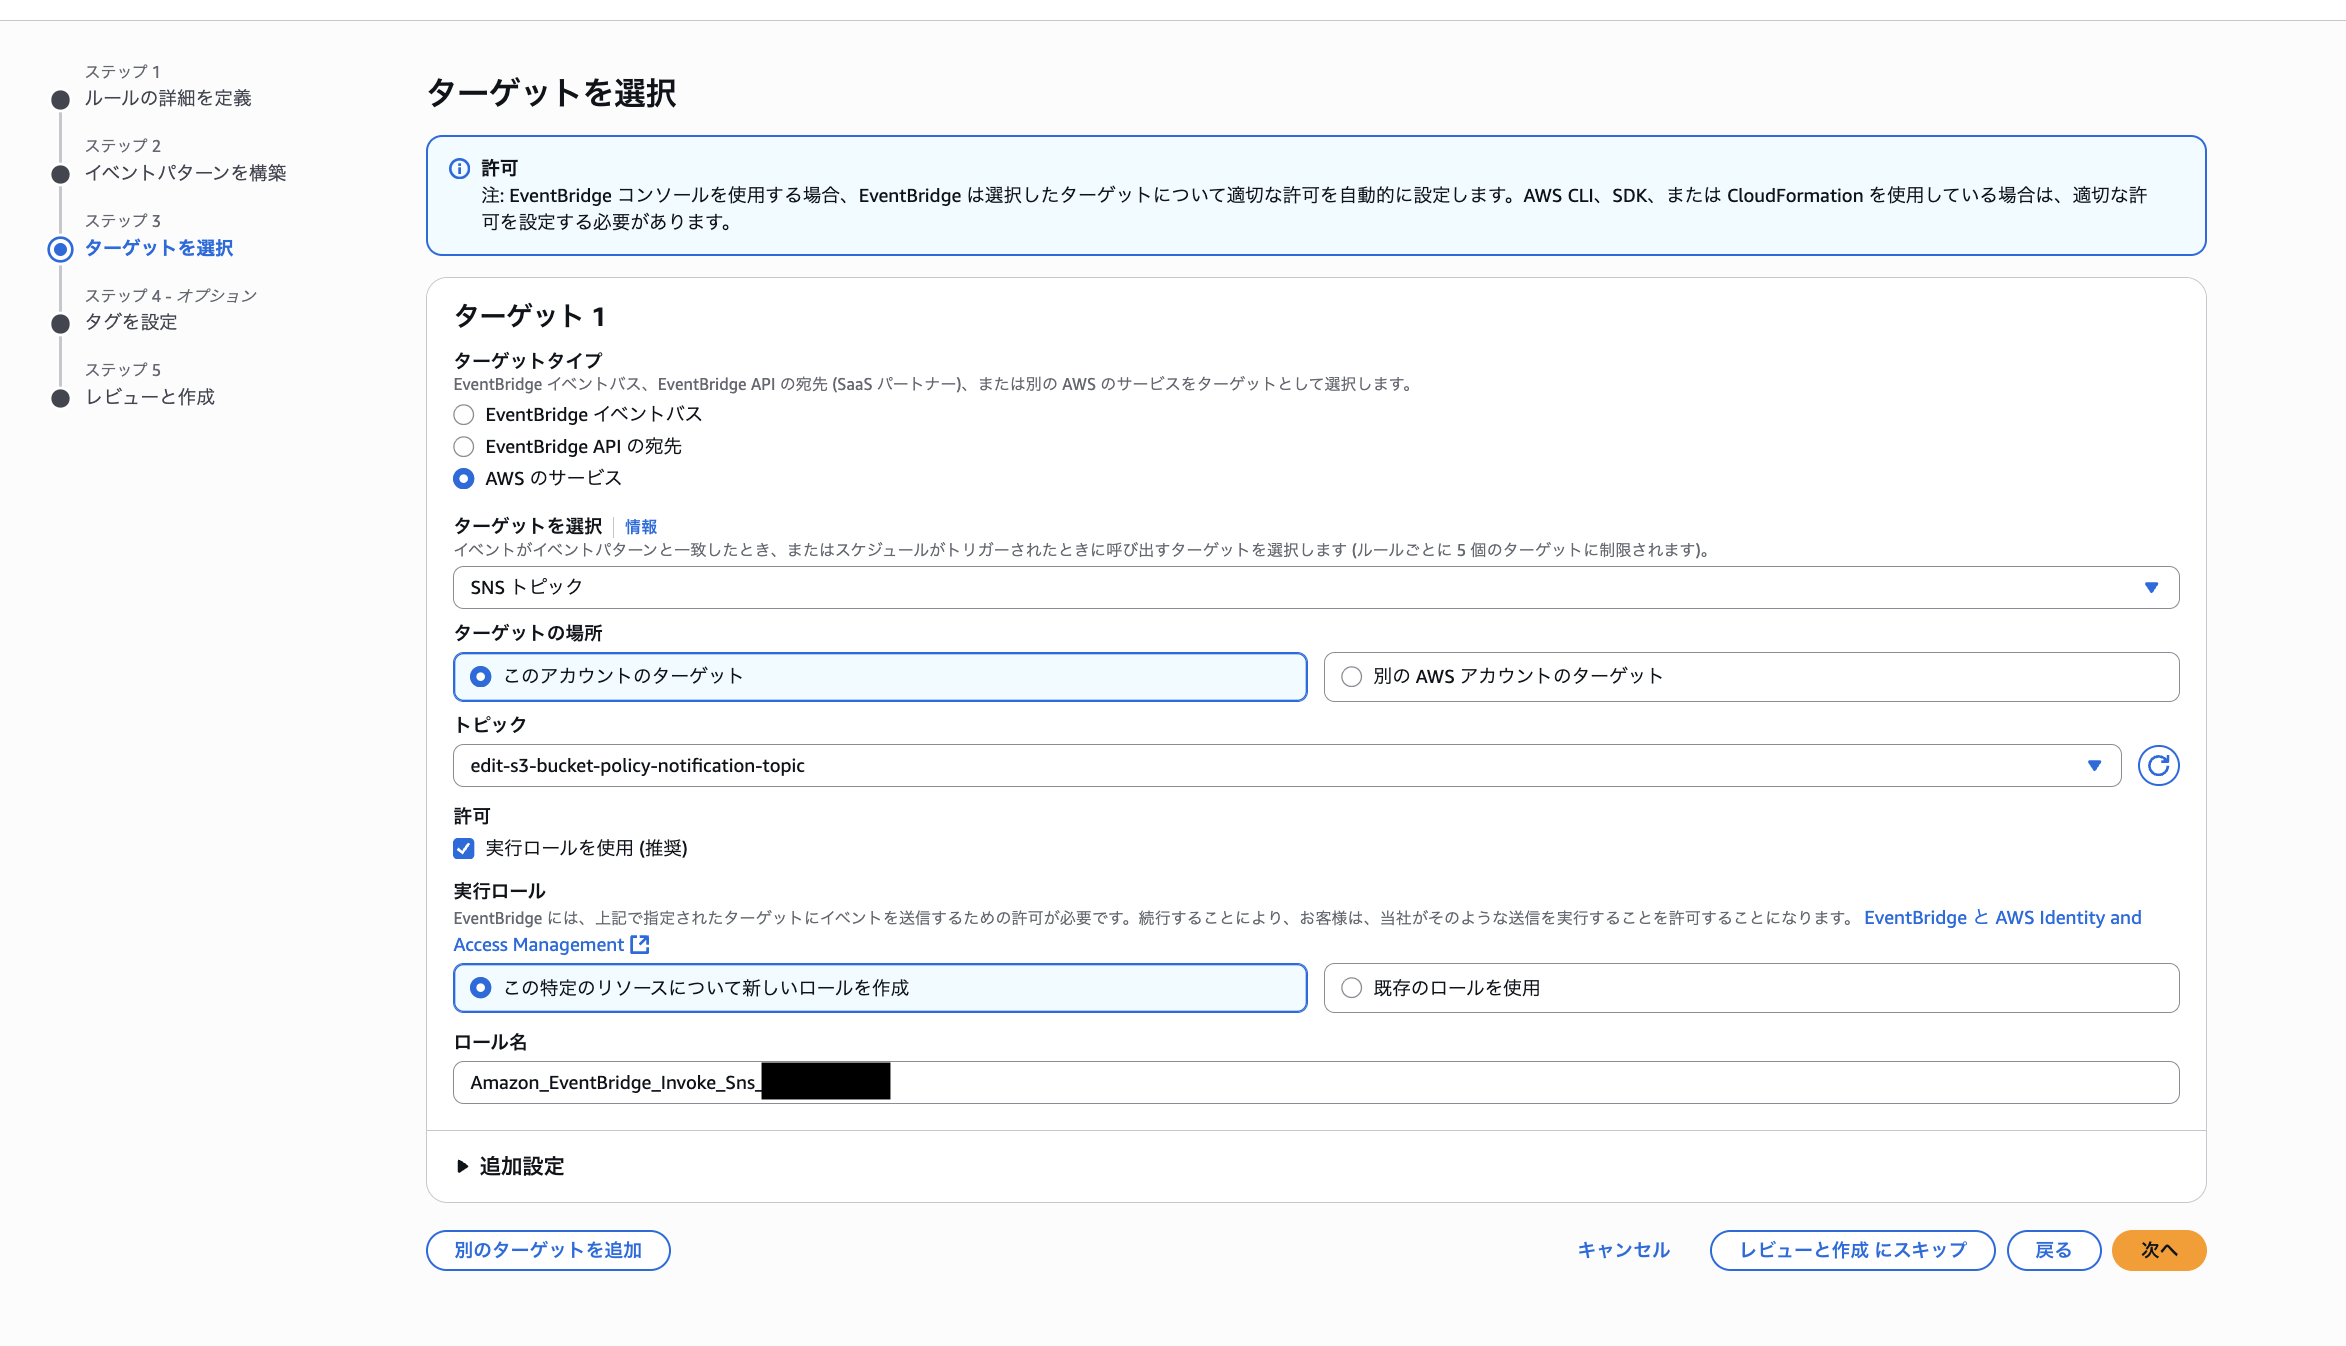Choose 別の AWS アカウントのターゲット option
This screenshot has width=2346, height=1346.
1352,677
